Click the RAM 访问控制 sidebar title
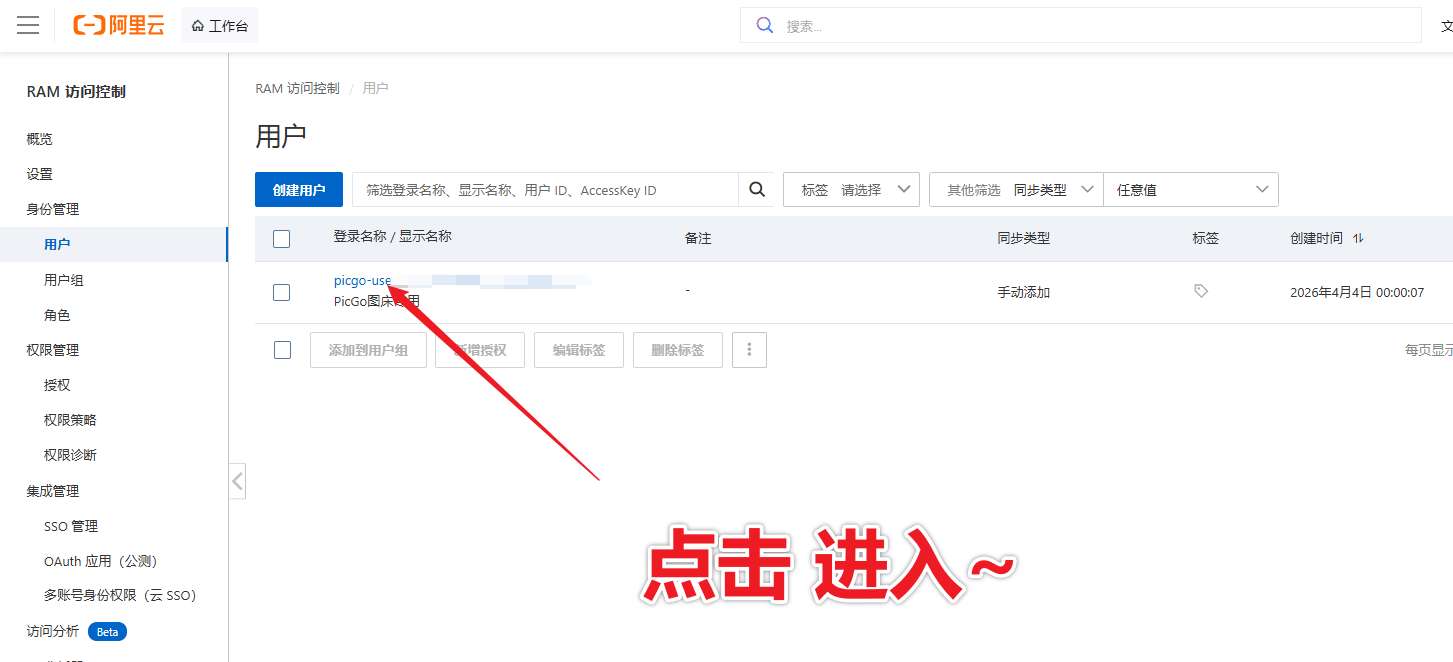The image size is (1453, 662). pyautogui.click(x=76, y=92)
